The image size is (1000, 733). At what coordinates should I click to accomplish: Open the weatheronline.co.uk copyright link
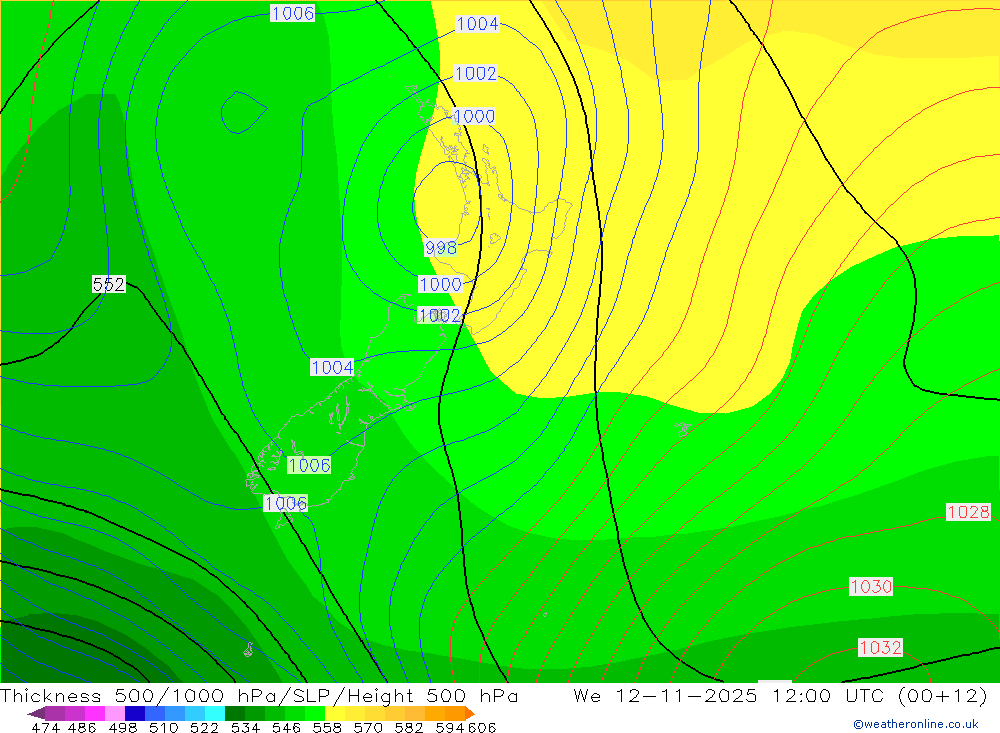point(916,724)
